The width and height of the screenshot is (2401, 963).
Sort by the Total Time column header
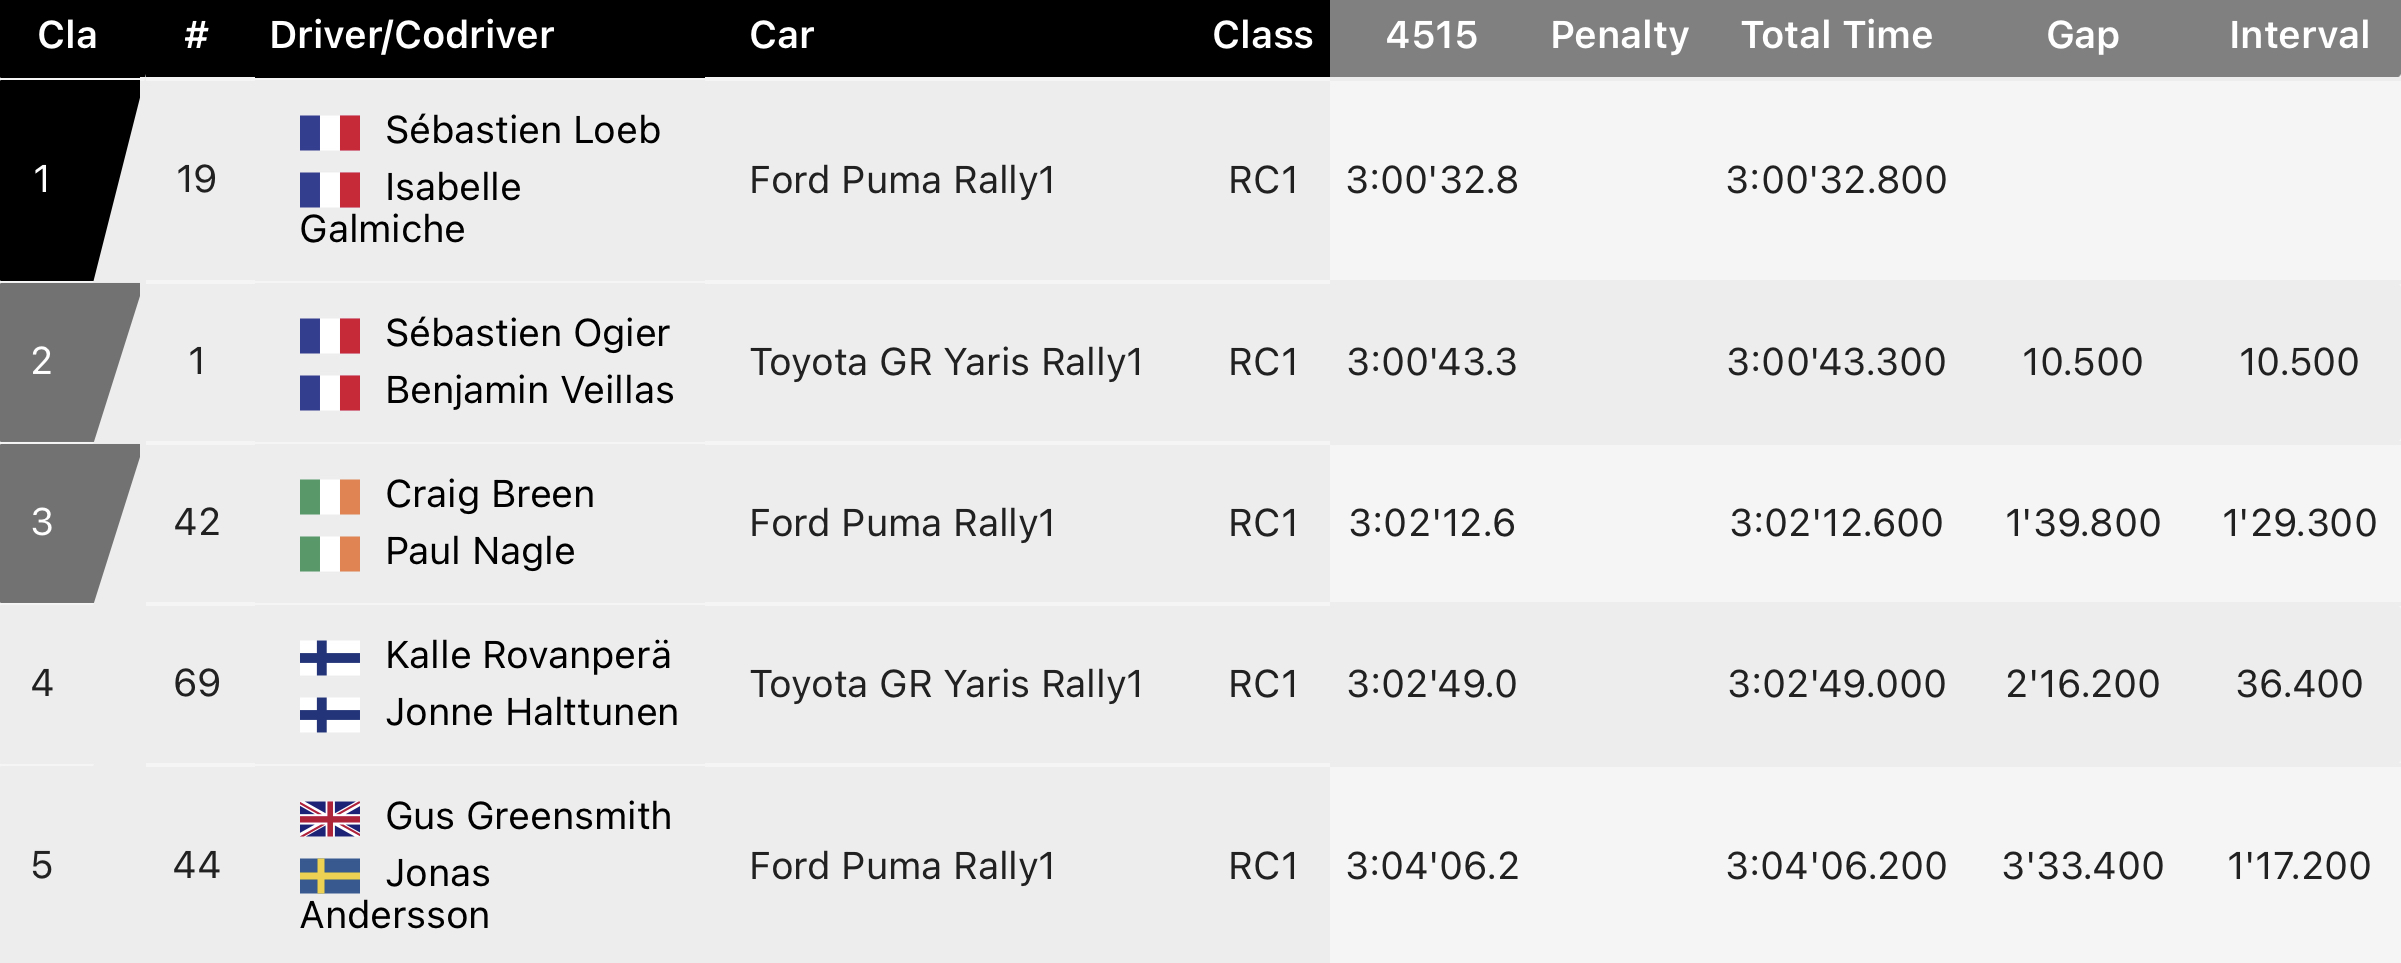point(1837,36)
